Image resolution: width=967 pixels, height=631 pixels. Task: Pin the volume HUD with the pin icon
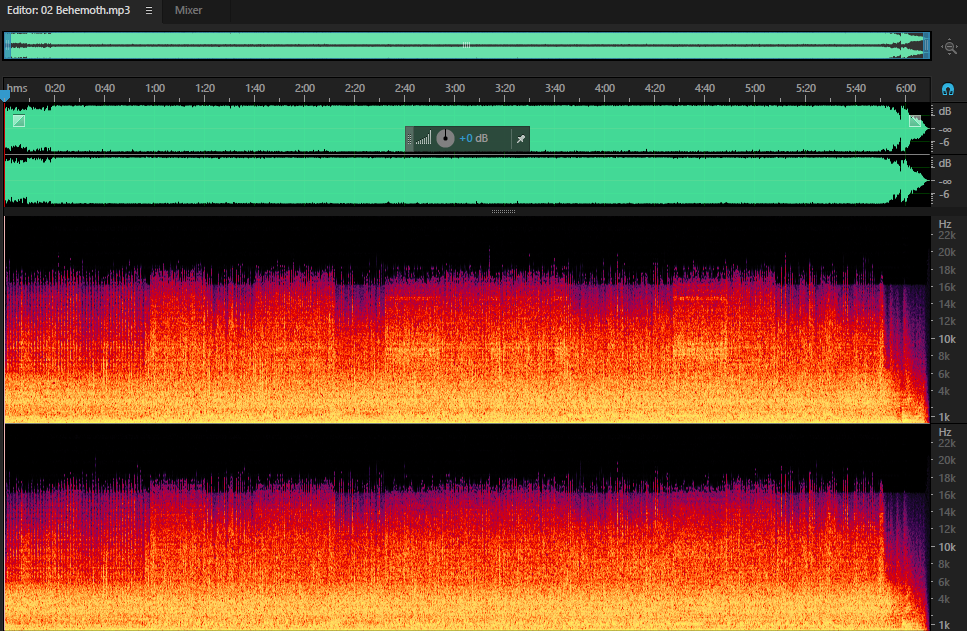521,139
